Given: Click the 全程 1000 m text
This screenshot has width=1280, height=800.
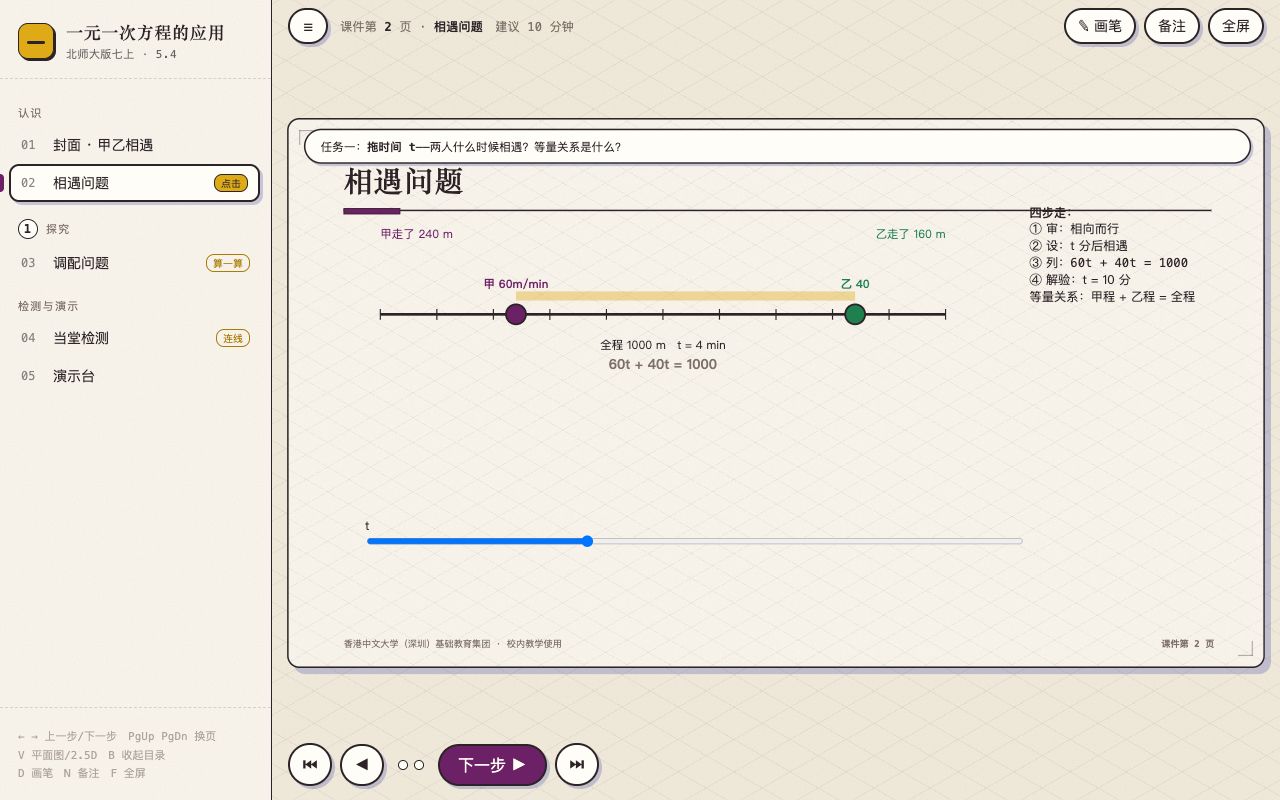Looking at the screenshot, I should pyautogui.click(x=633, y=345).
